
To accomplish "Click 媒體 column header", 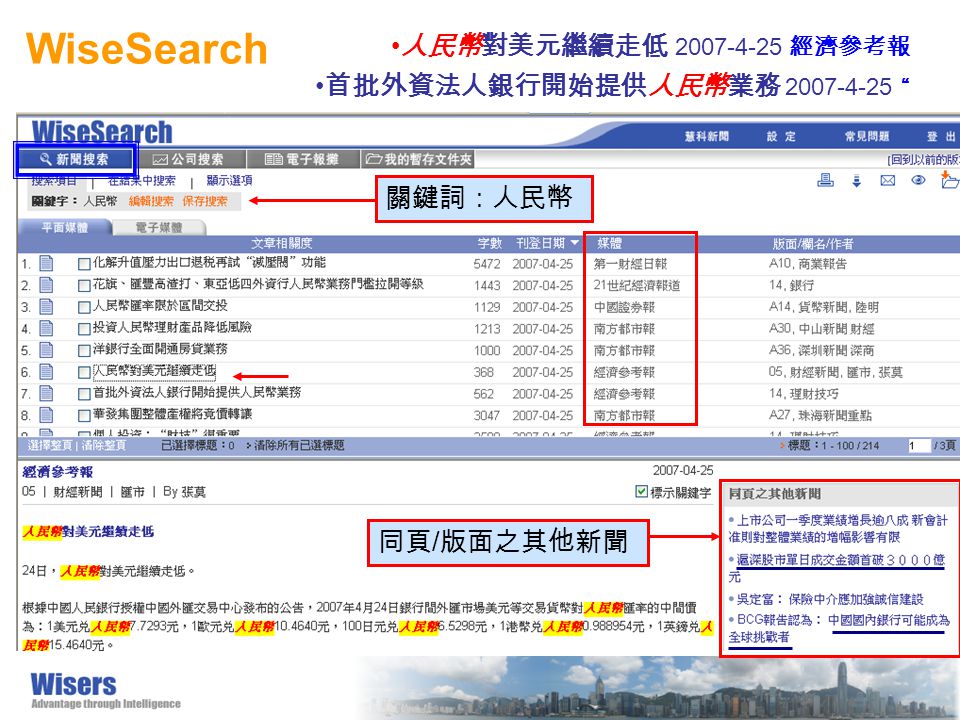I will click(x=610, y=243).
